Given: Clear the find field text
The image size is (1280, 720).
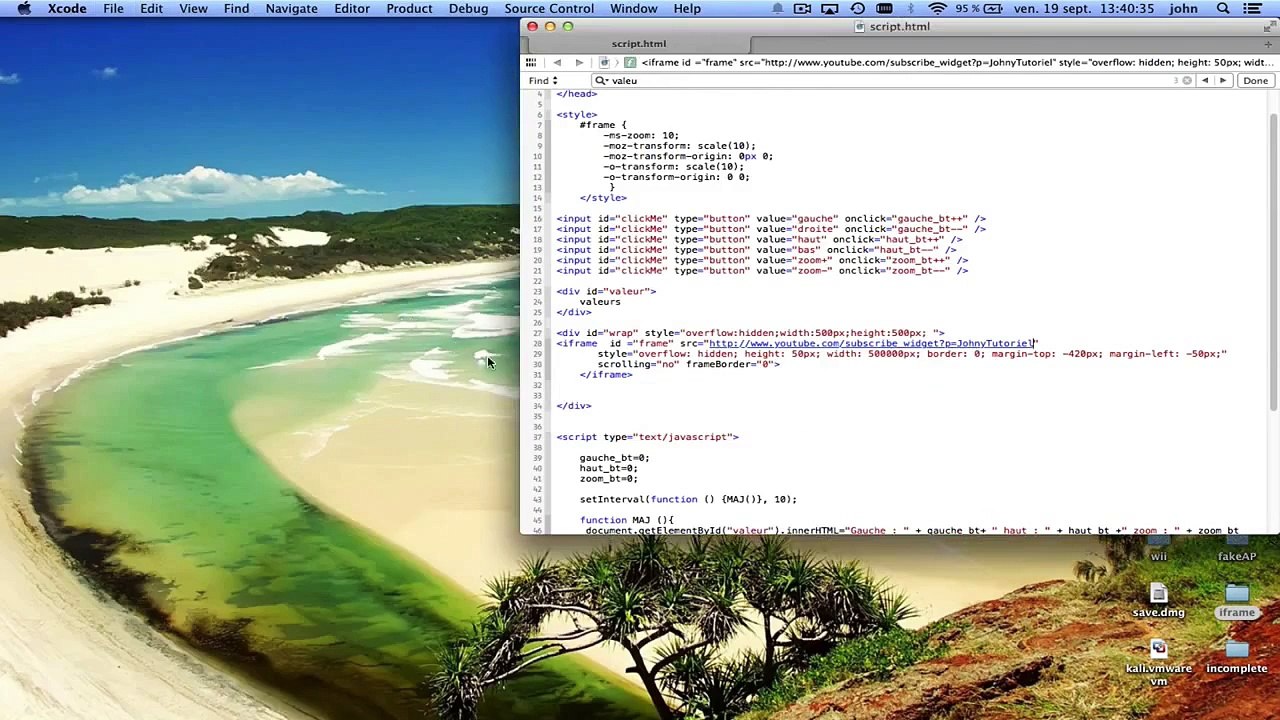Looking at the screenshot, I should pos(1187,81).
